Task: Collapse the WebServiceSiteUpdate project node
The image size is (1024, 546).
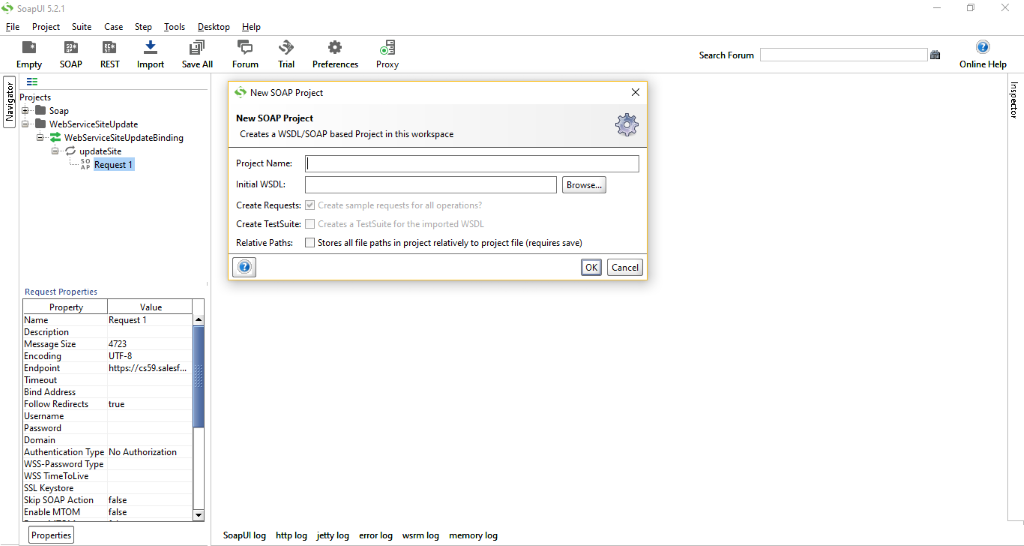Action: pyautogui.click(x=25, y=124)
